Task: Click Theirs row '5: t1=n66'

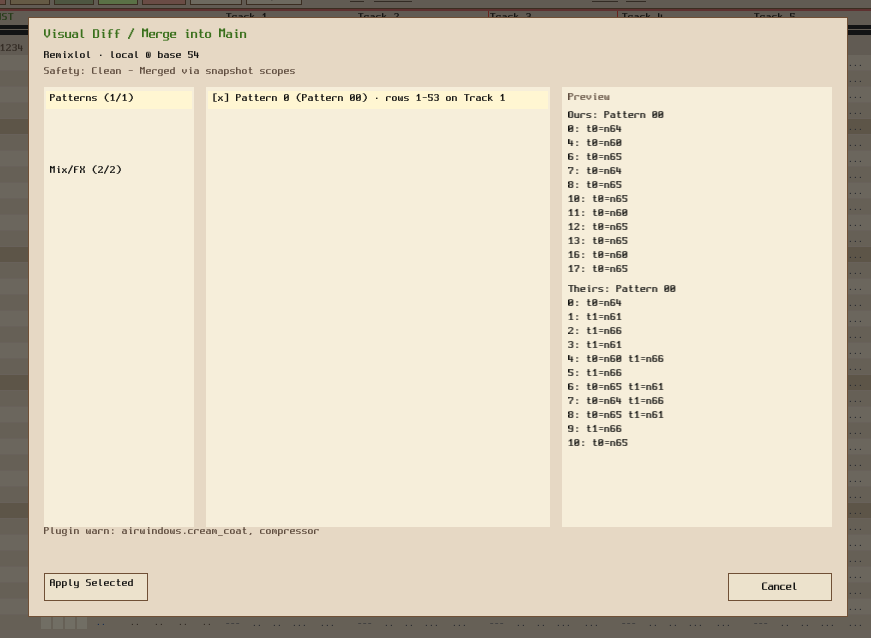Action: point(594,373)
